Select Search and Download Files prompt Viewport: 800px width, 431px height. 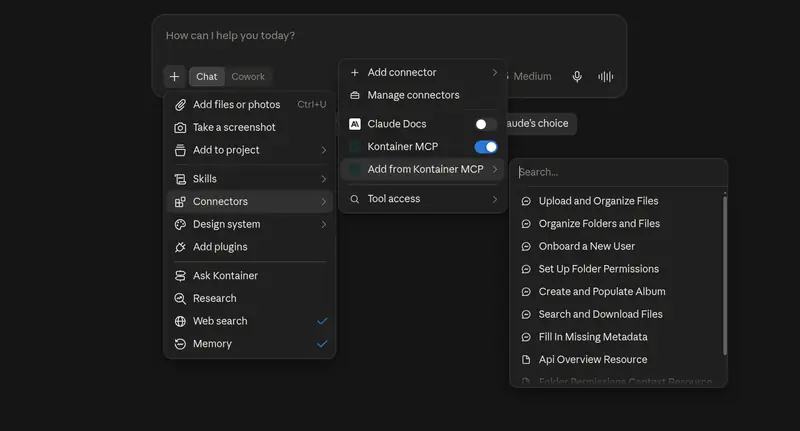pos(618,314)
